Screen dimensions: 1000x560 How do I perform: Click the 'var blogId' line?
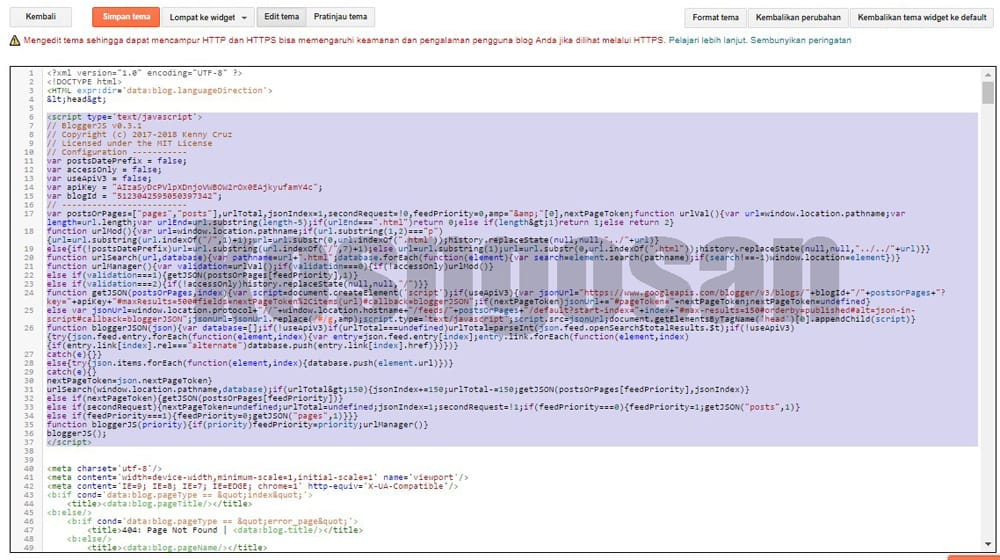click(134, 196)
